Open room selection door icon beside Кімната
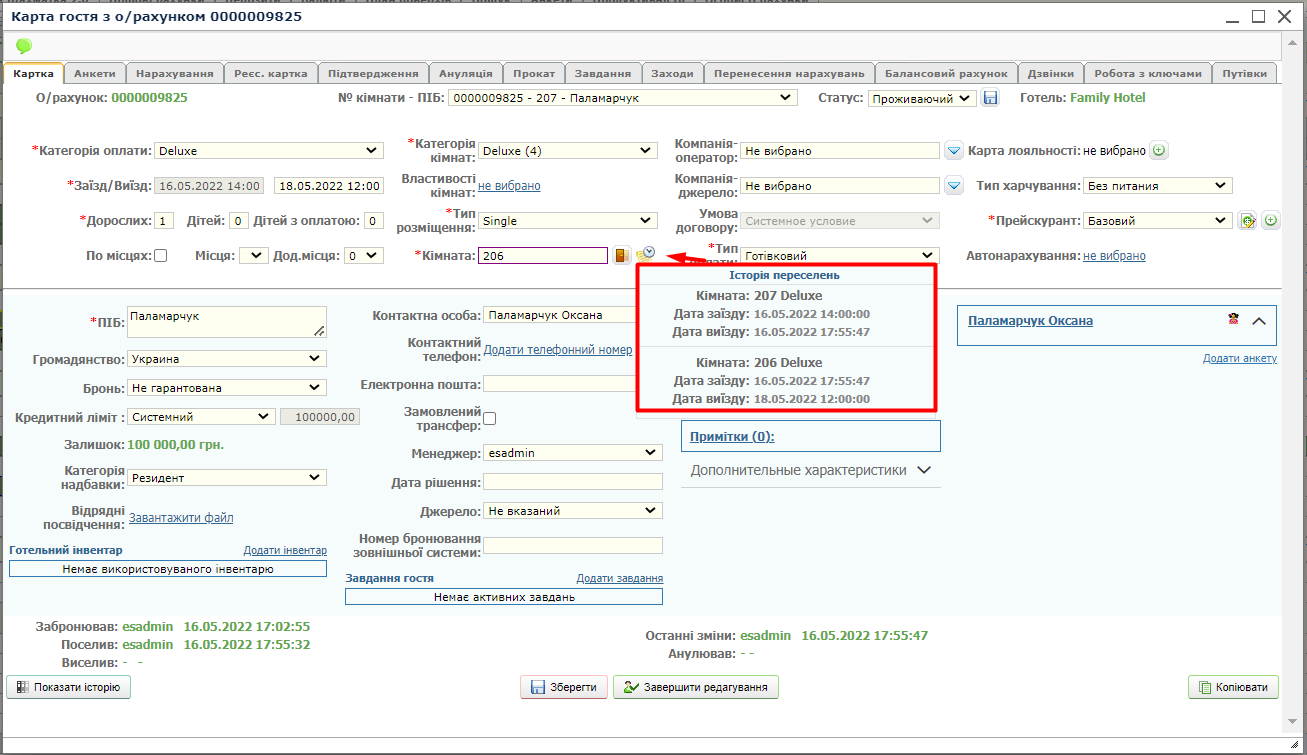 [x=622, y=256]
